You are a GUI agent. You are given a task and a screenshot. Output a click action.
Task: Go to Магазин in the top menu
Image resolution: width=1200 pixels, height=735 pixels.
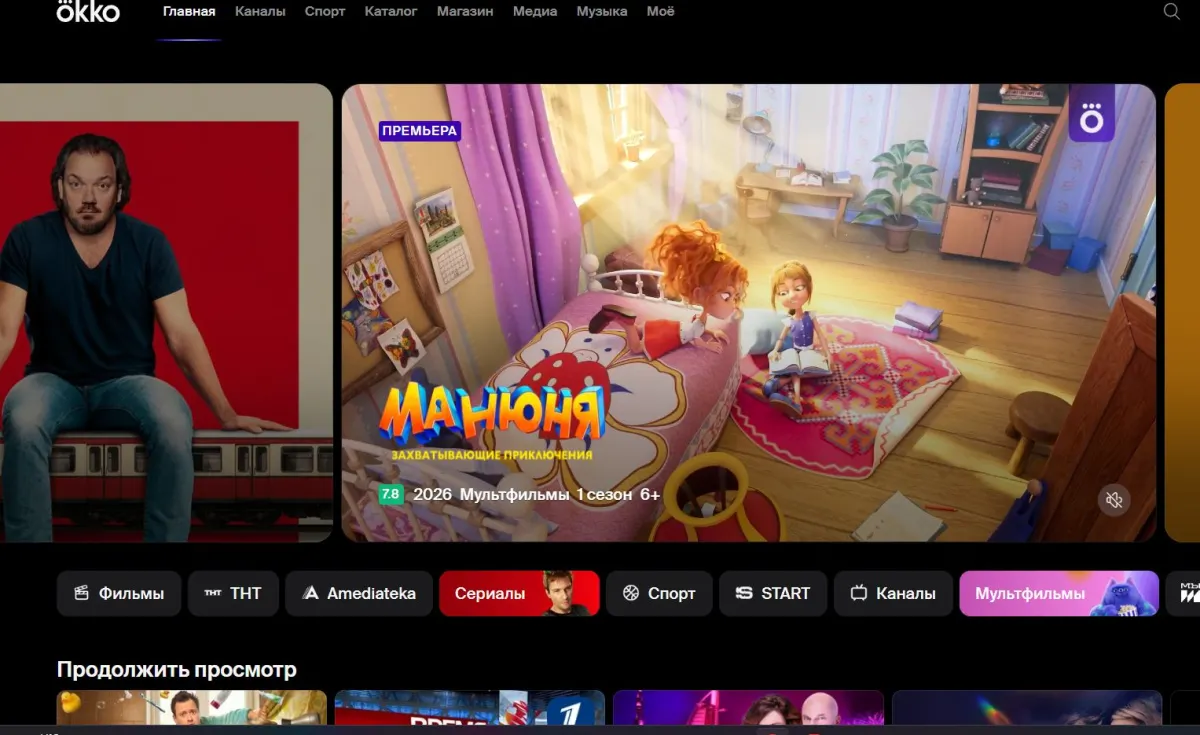point(465,11)
